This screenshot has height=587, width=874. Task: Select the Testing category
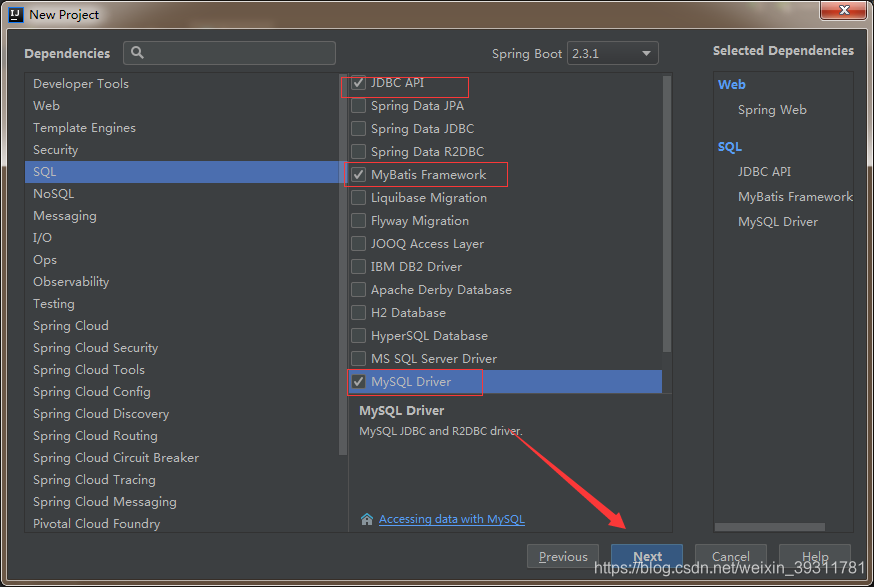coord(182,304)
